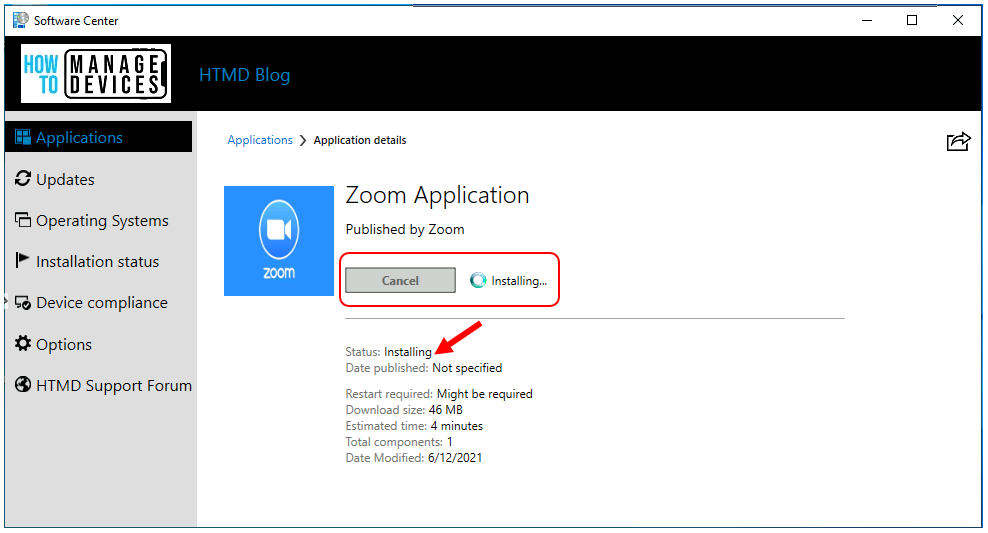Click the installing progress spinner
This screenshot has width=988, height=533.
(x=478, y=280)
